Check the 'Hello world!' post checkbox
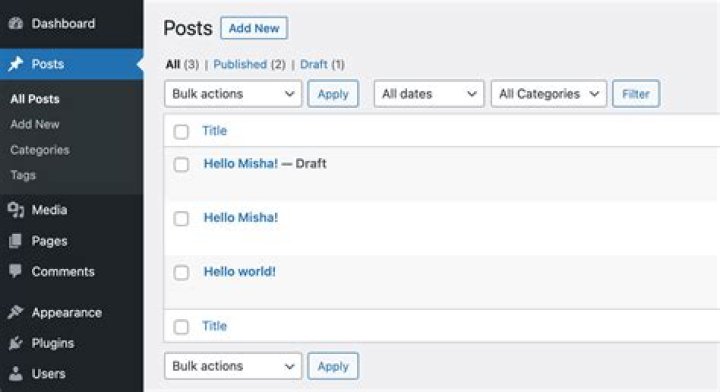Viewport: 720px width, 392px height. (x=181, y=272)
